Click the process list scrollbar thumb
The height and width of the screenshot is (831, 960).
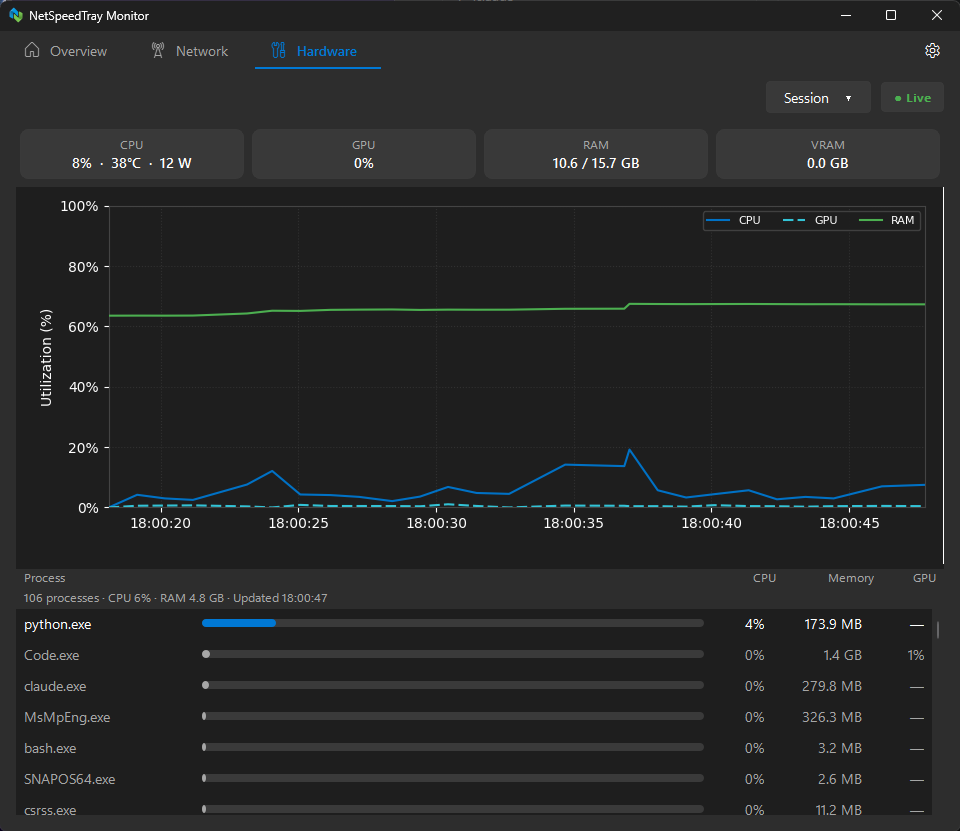[938, 630]
